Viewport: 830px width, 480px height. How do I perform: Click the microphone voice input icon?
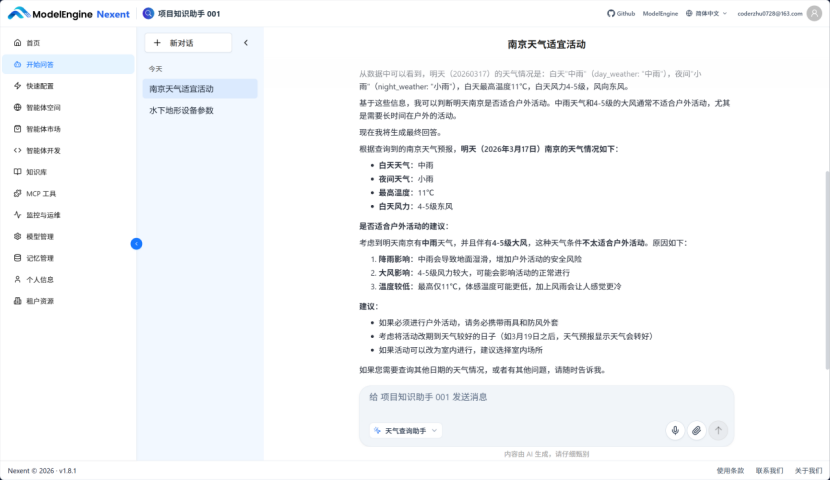pos(675,431)
